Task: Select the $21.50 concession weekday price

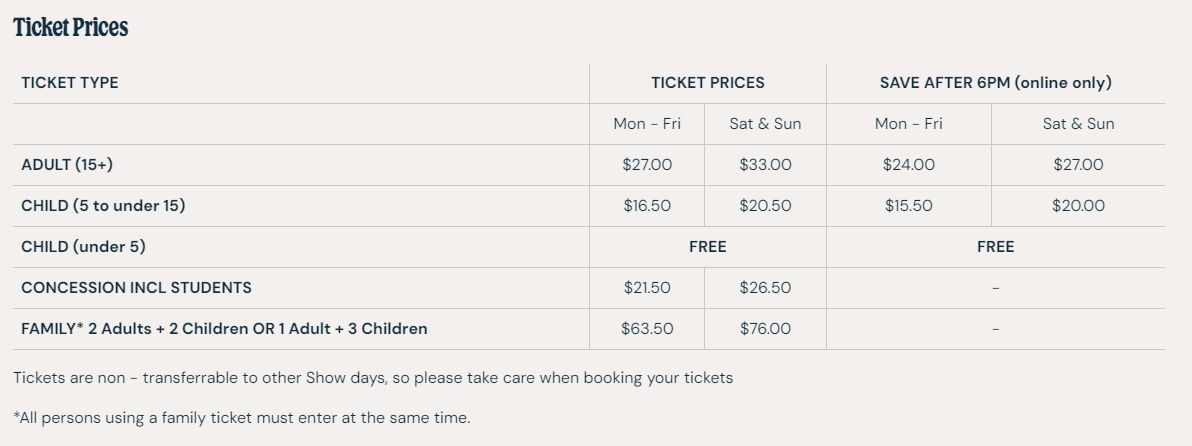Action: click(x=647, y=288)
